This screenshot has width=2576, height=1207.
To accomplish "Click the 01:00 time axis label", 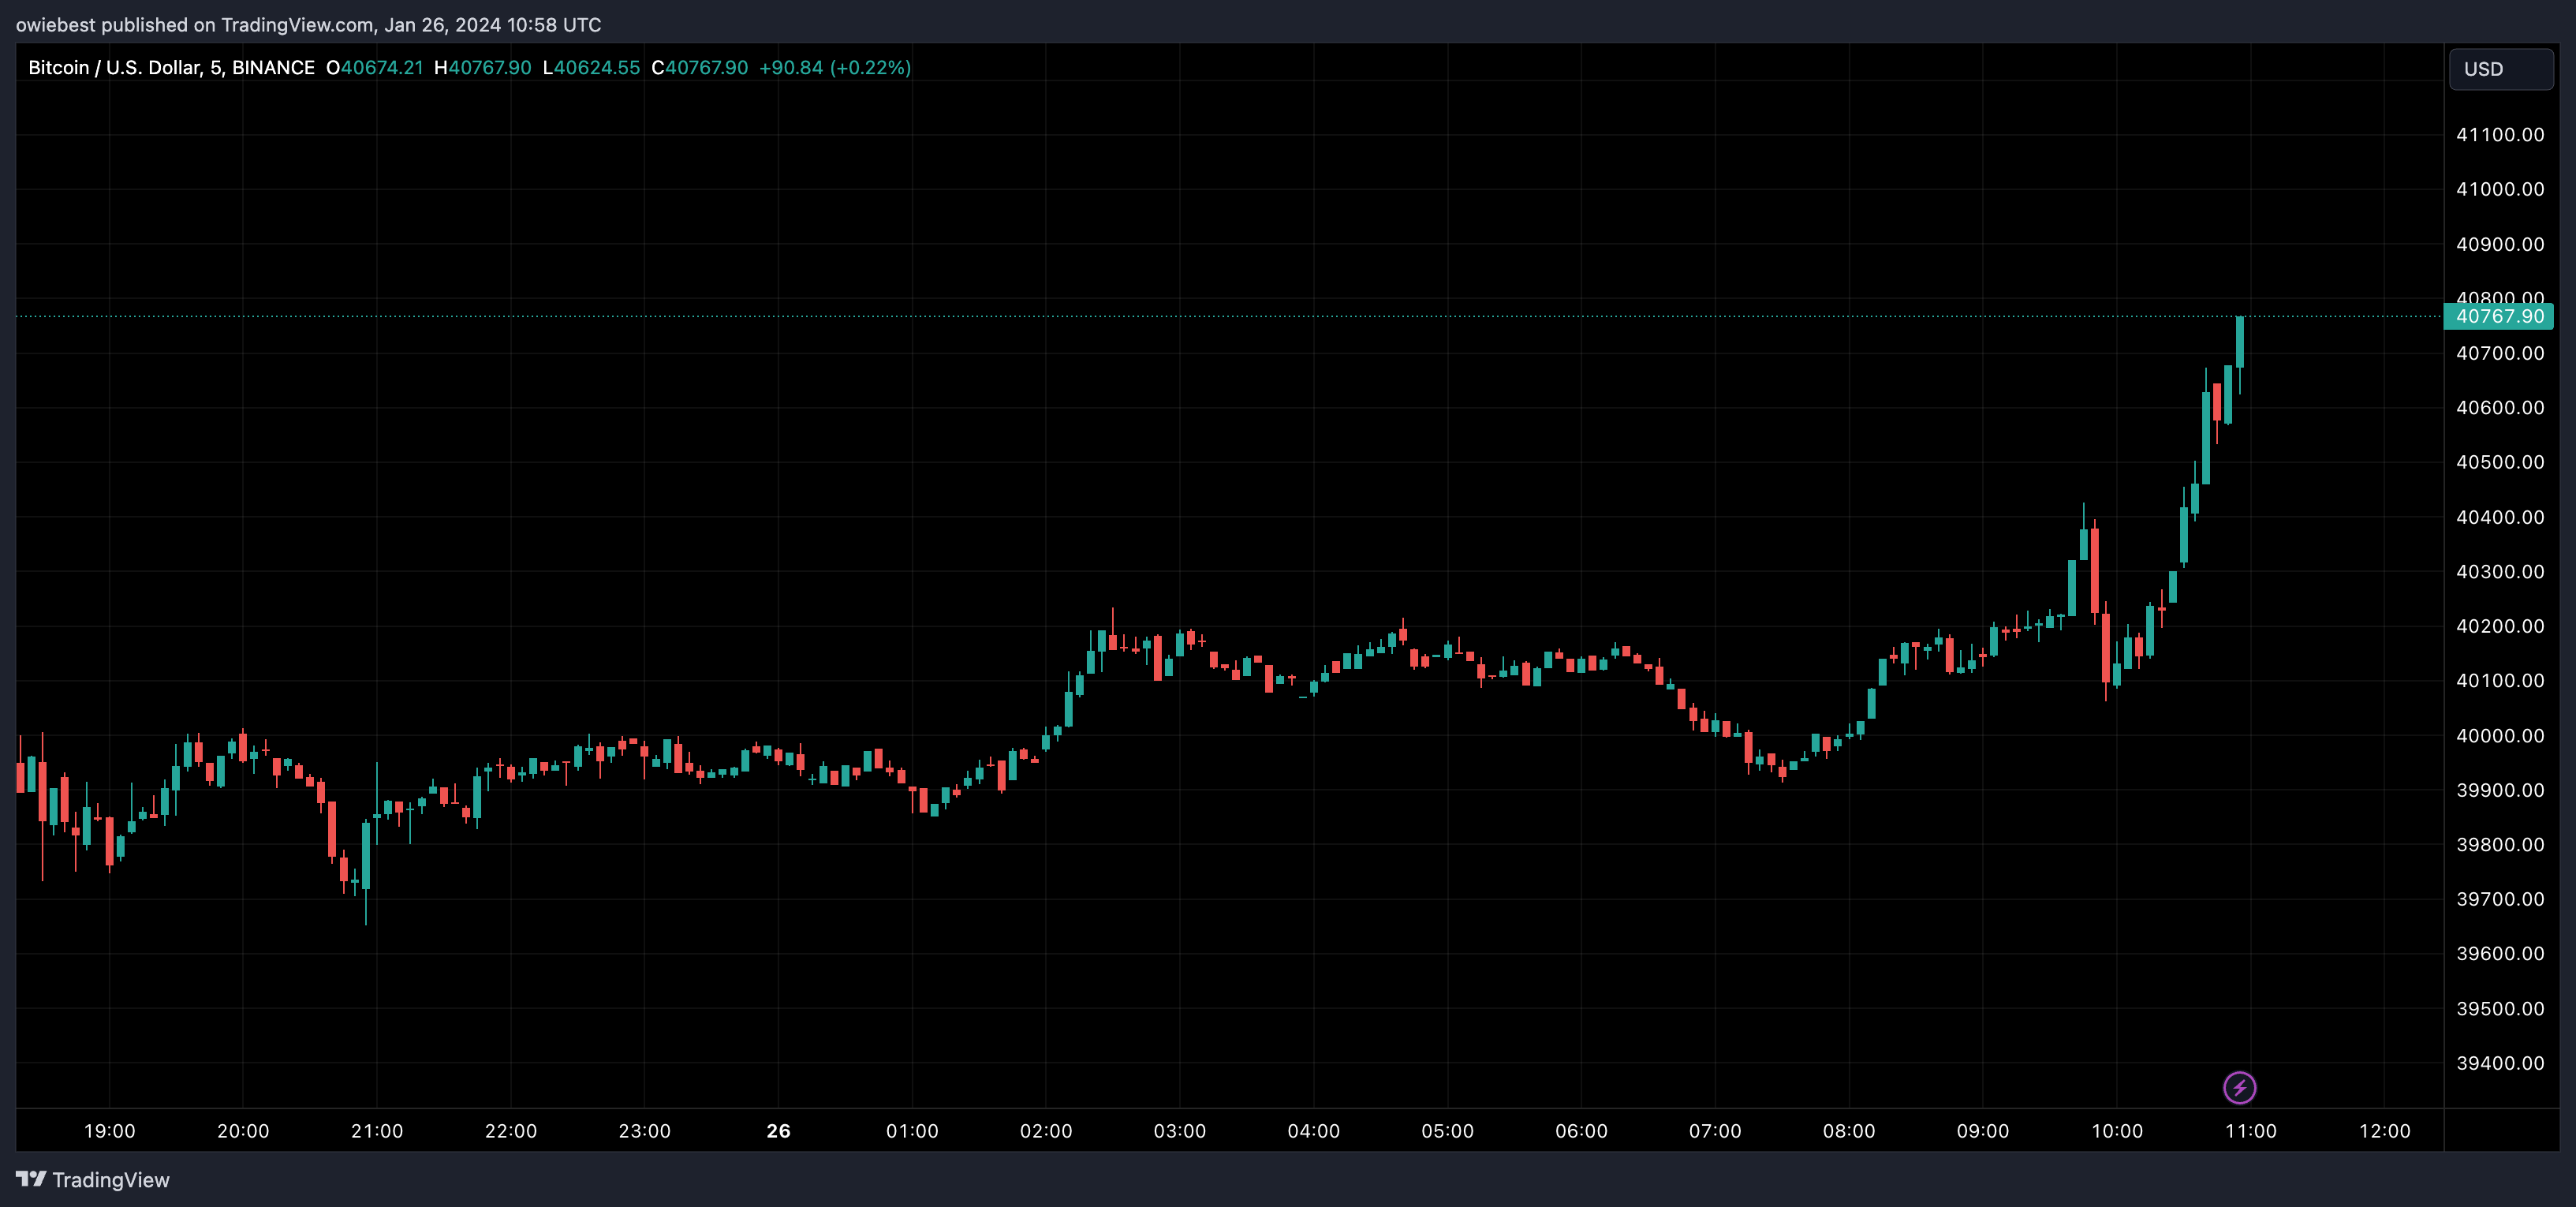I will 912,1131.
